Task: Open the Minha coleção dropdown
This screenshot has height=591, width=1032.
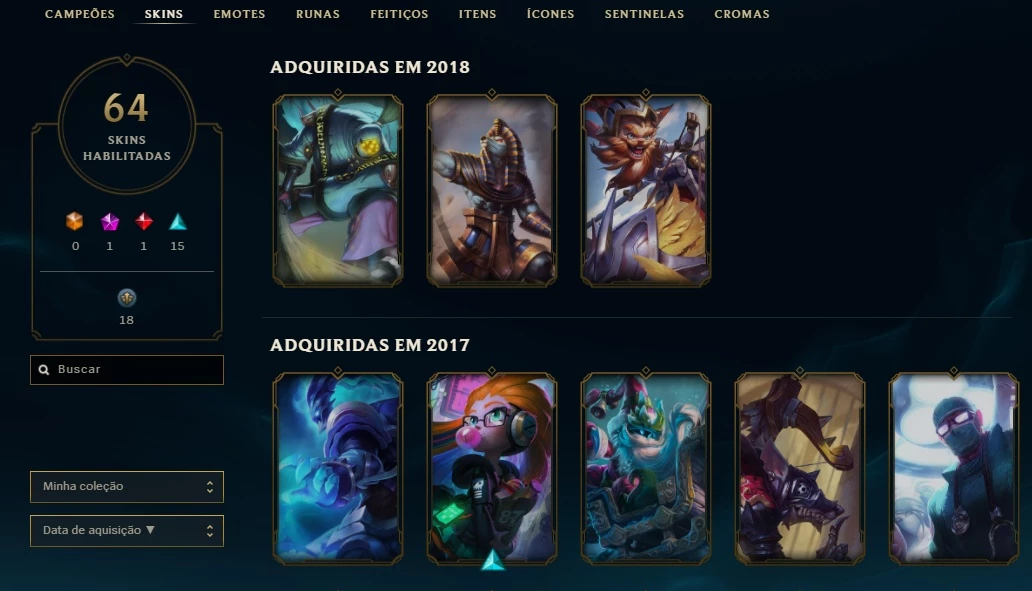Action: [127, 487]
